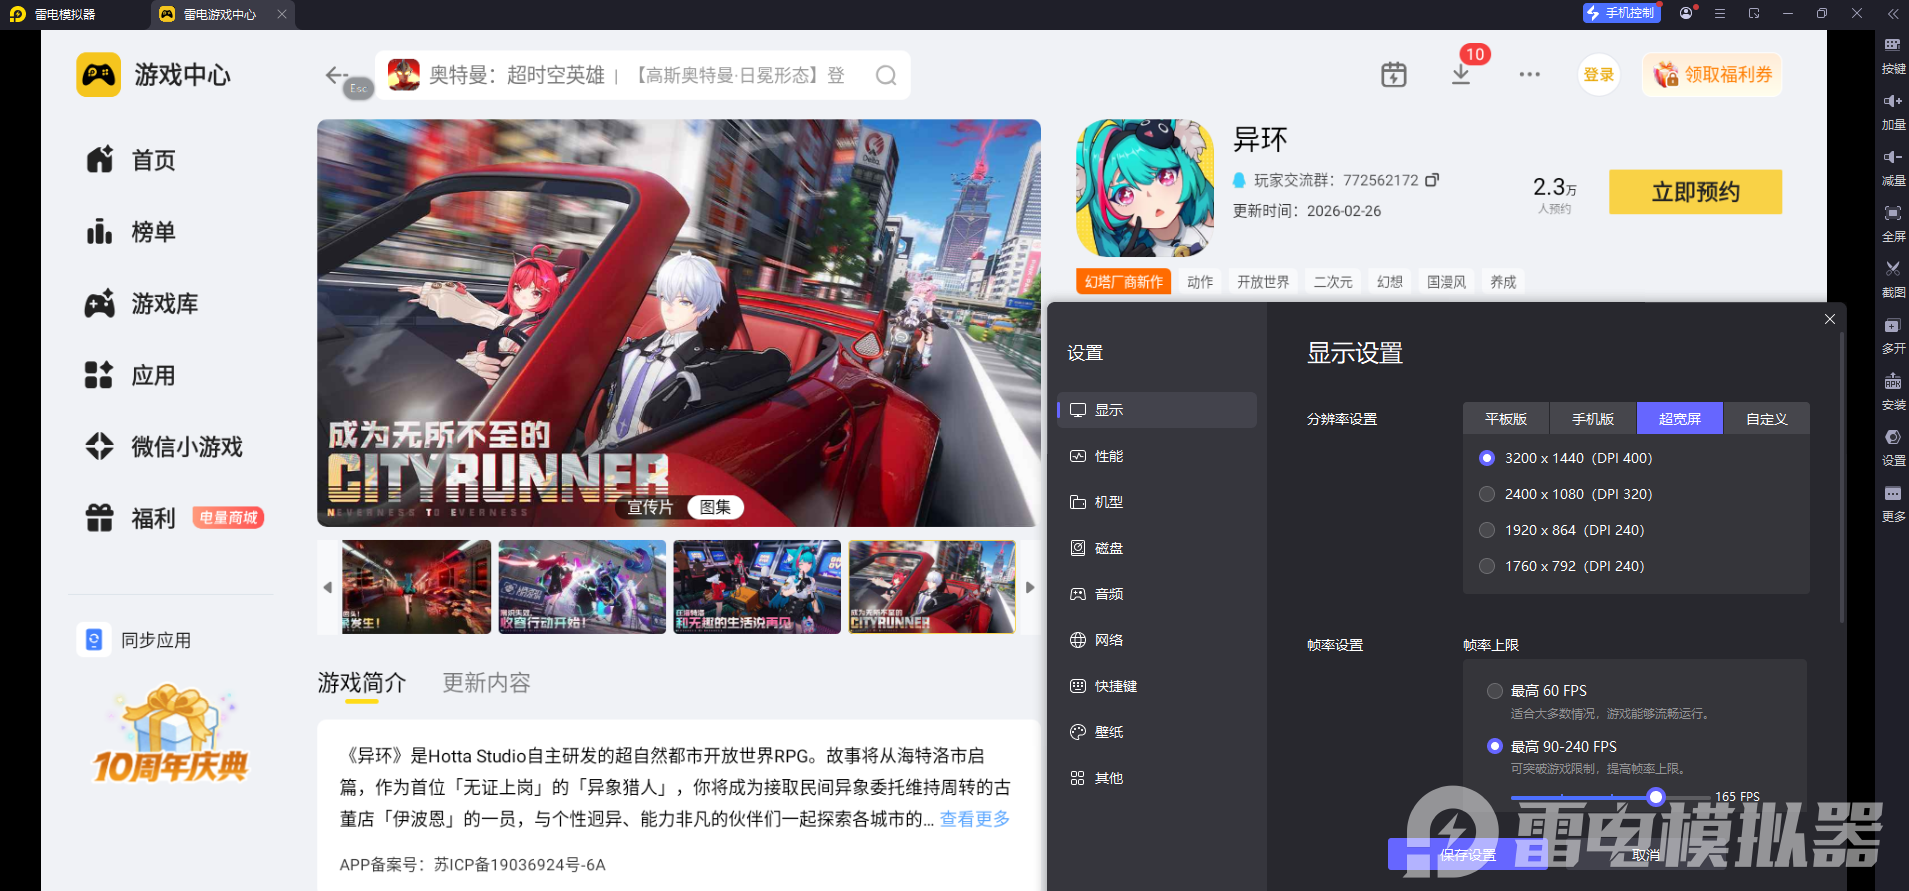Screen dimensions: 1909x891
Task: Switch to the 平板版 resolution tab
Action: (1505, 419)
